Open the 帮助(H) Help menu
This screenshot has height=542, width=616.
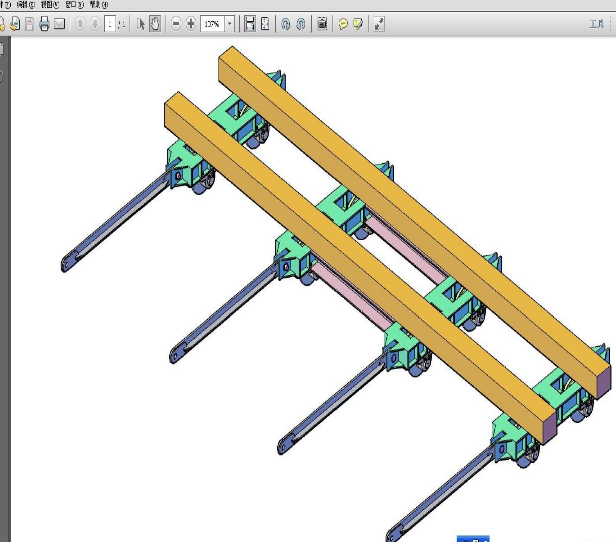click(x=99, y=5)
